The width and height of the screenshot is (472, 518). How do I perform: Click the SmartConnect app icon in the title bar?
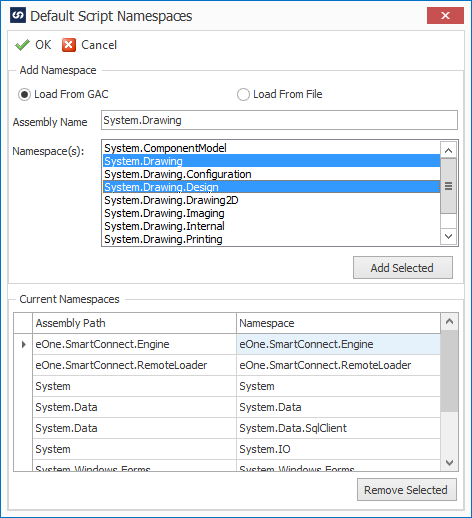coord(18,15)
